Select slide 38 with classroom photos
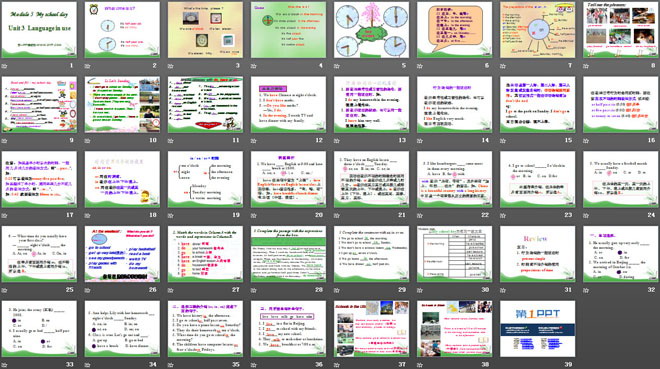 (x=455, y=329)
